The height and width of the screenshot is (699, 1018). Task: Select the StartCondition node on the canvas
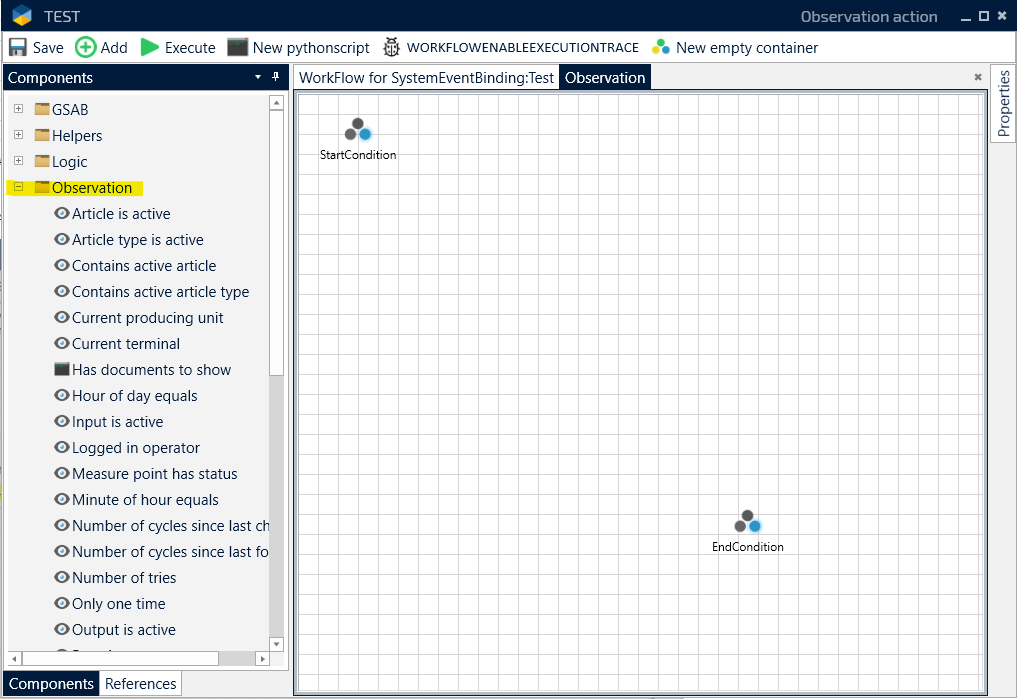click(x=358, y=130)
